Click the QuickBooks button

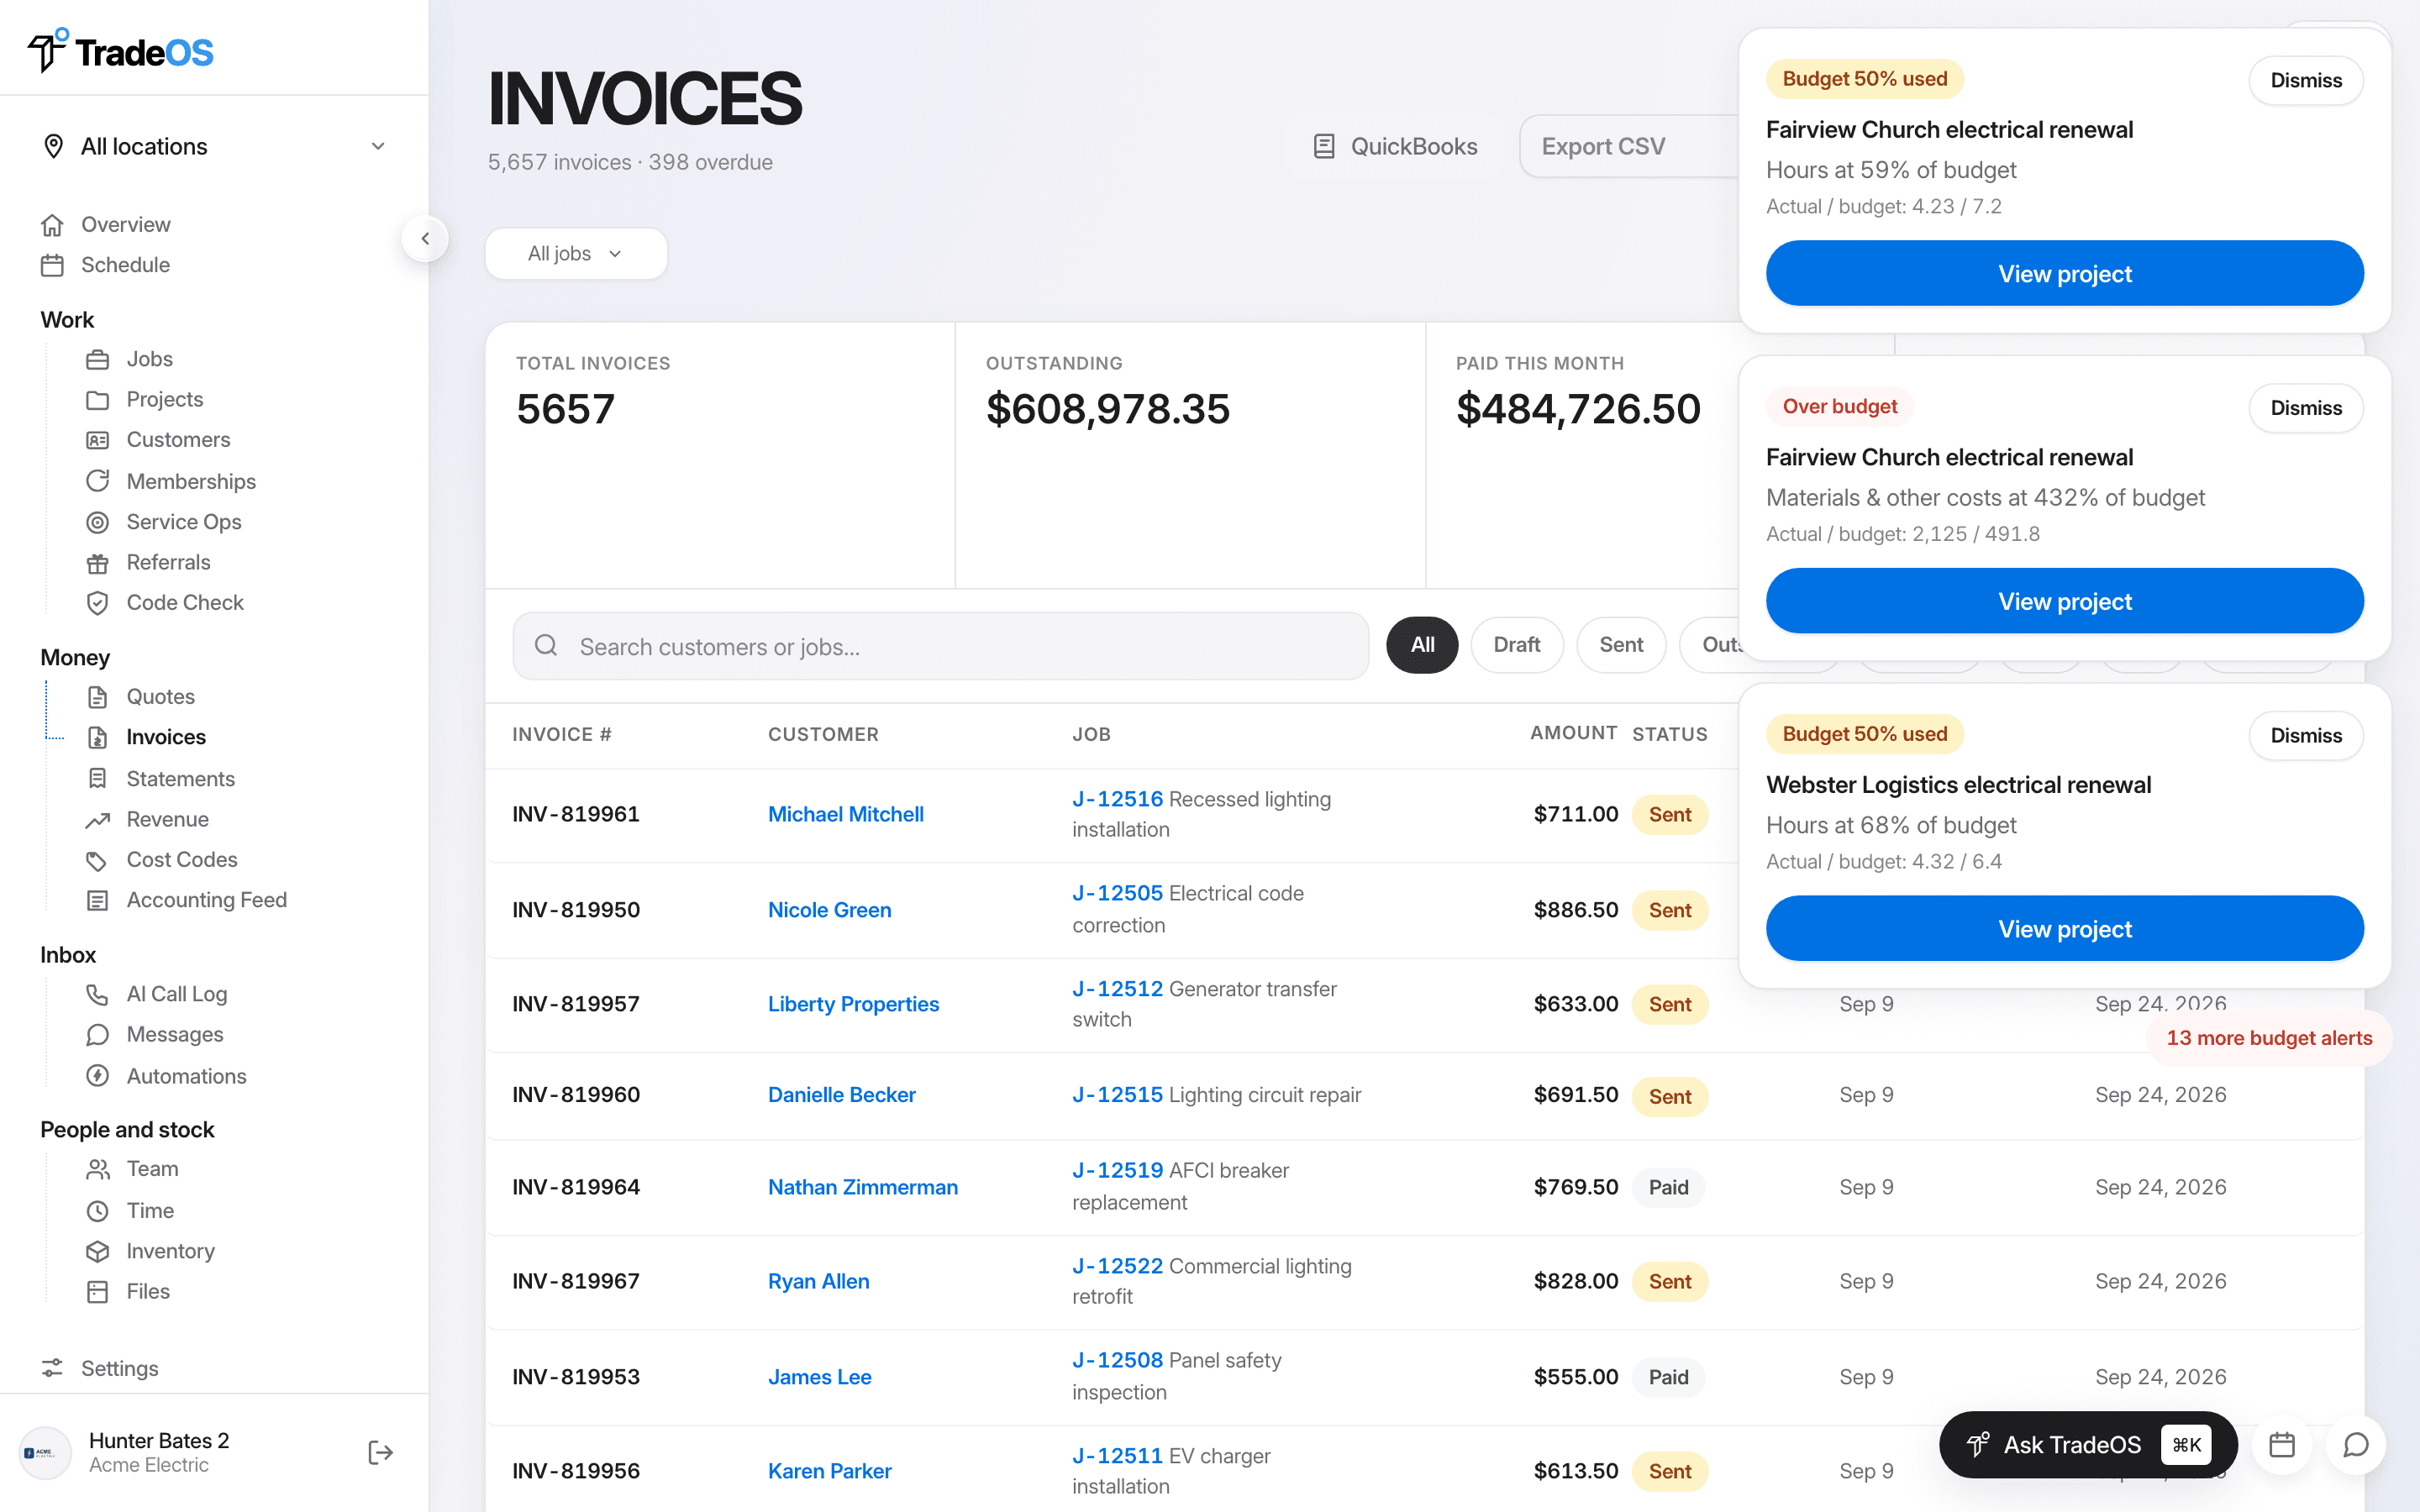click(x=1395, y=147)
